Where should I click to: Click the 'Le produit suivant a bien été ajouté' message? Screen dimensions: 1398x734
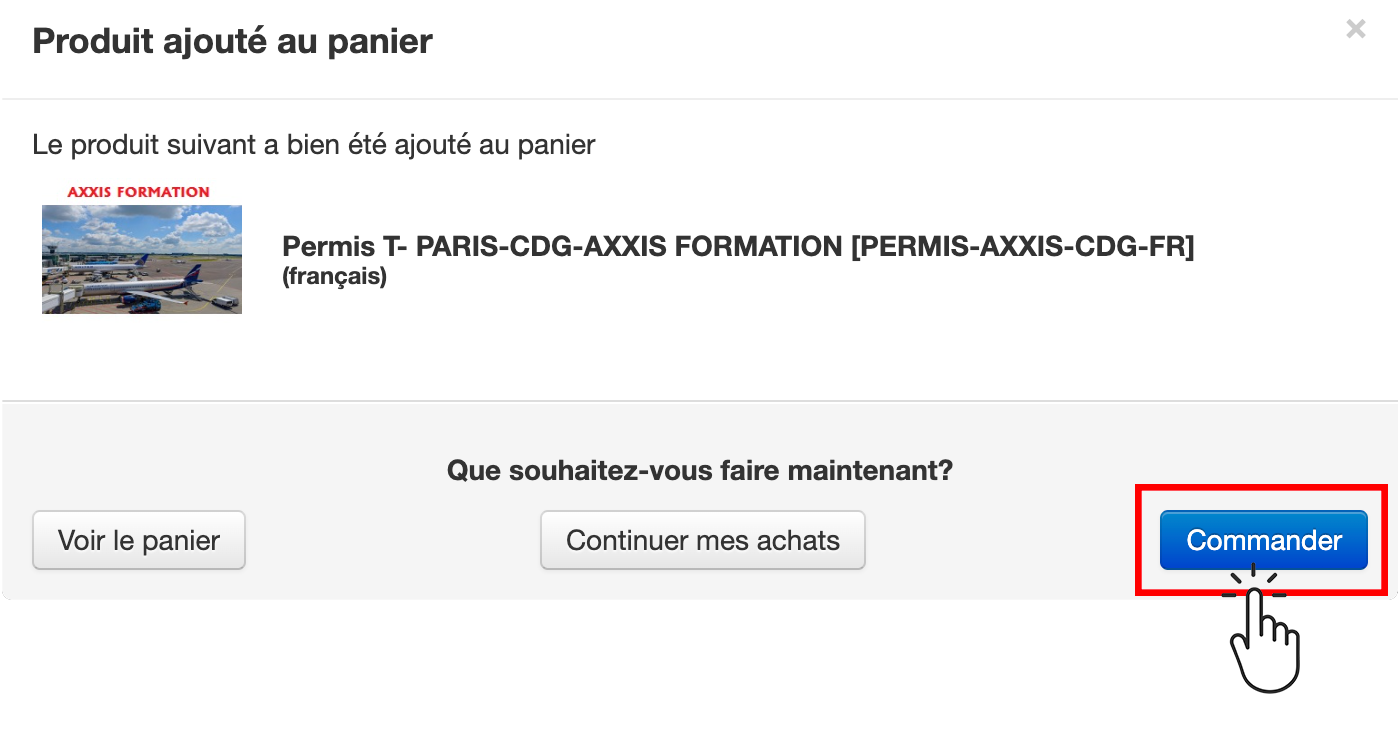click(x=314, y=145)
